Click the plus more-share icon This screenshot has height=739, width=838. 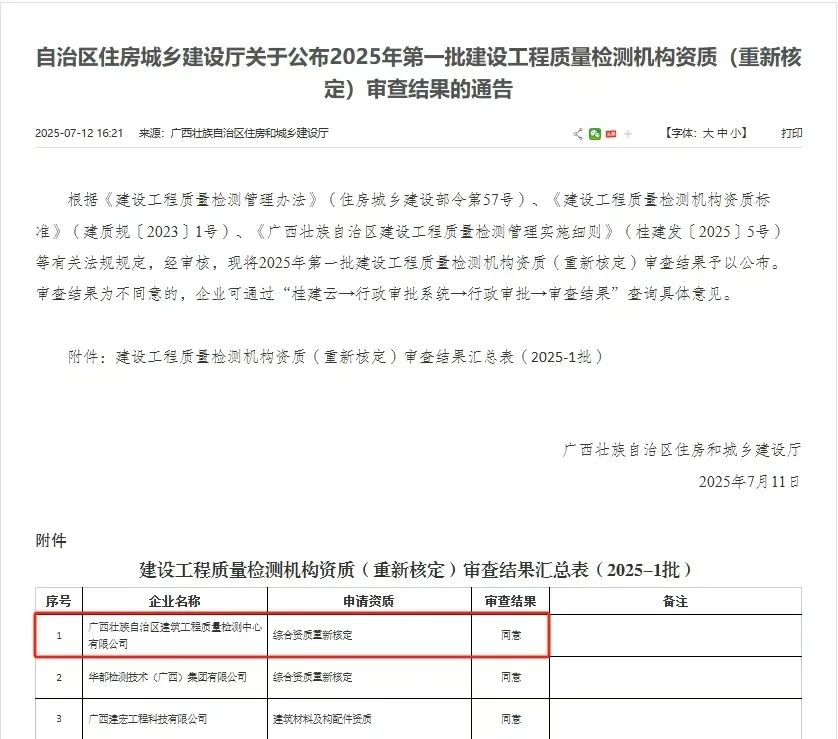(x=628, y=134)
